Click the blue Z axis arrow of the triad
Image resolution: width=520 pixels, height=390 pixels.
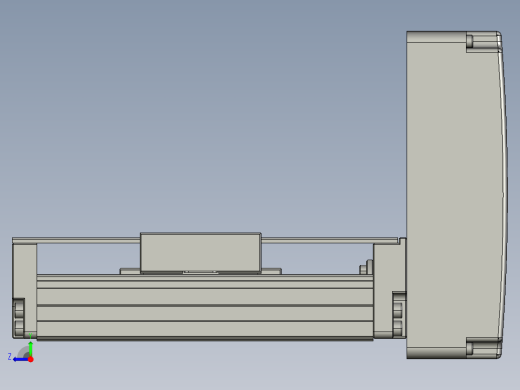coord(21,359)
